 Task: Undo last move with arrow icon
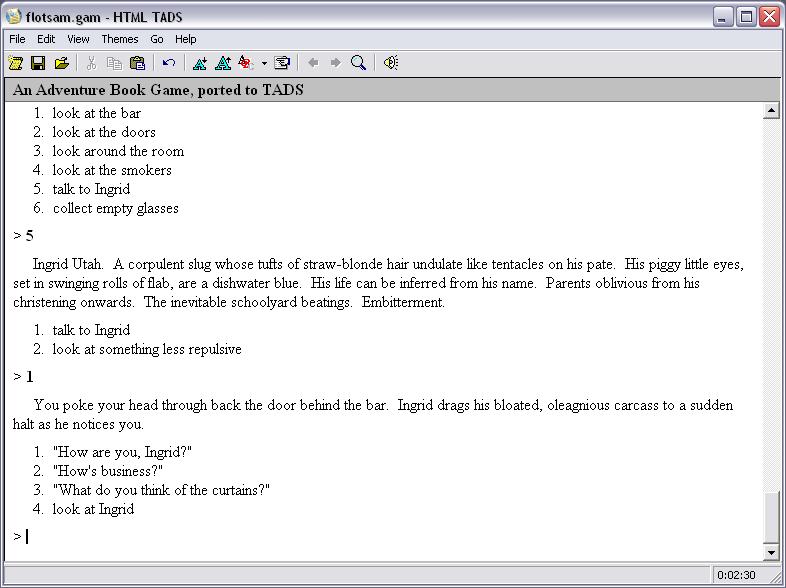point(169,63)
